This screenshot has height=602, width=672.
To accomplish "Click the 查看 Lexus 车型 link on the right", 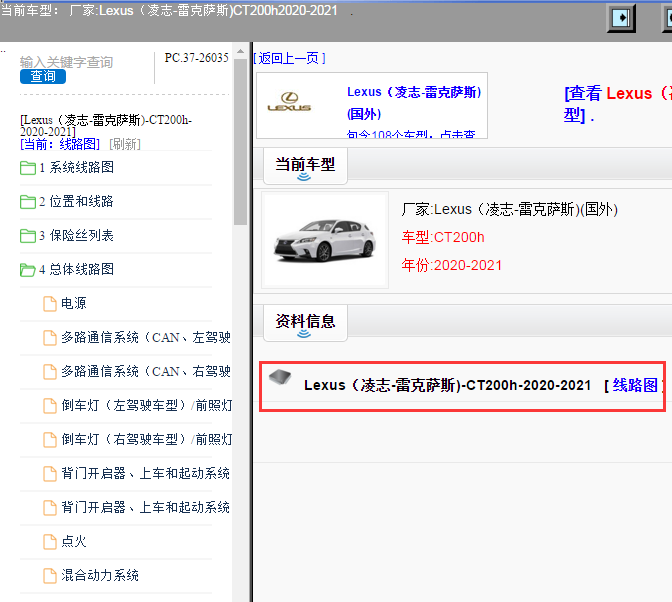I will [x=617, y=104].
